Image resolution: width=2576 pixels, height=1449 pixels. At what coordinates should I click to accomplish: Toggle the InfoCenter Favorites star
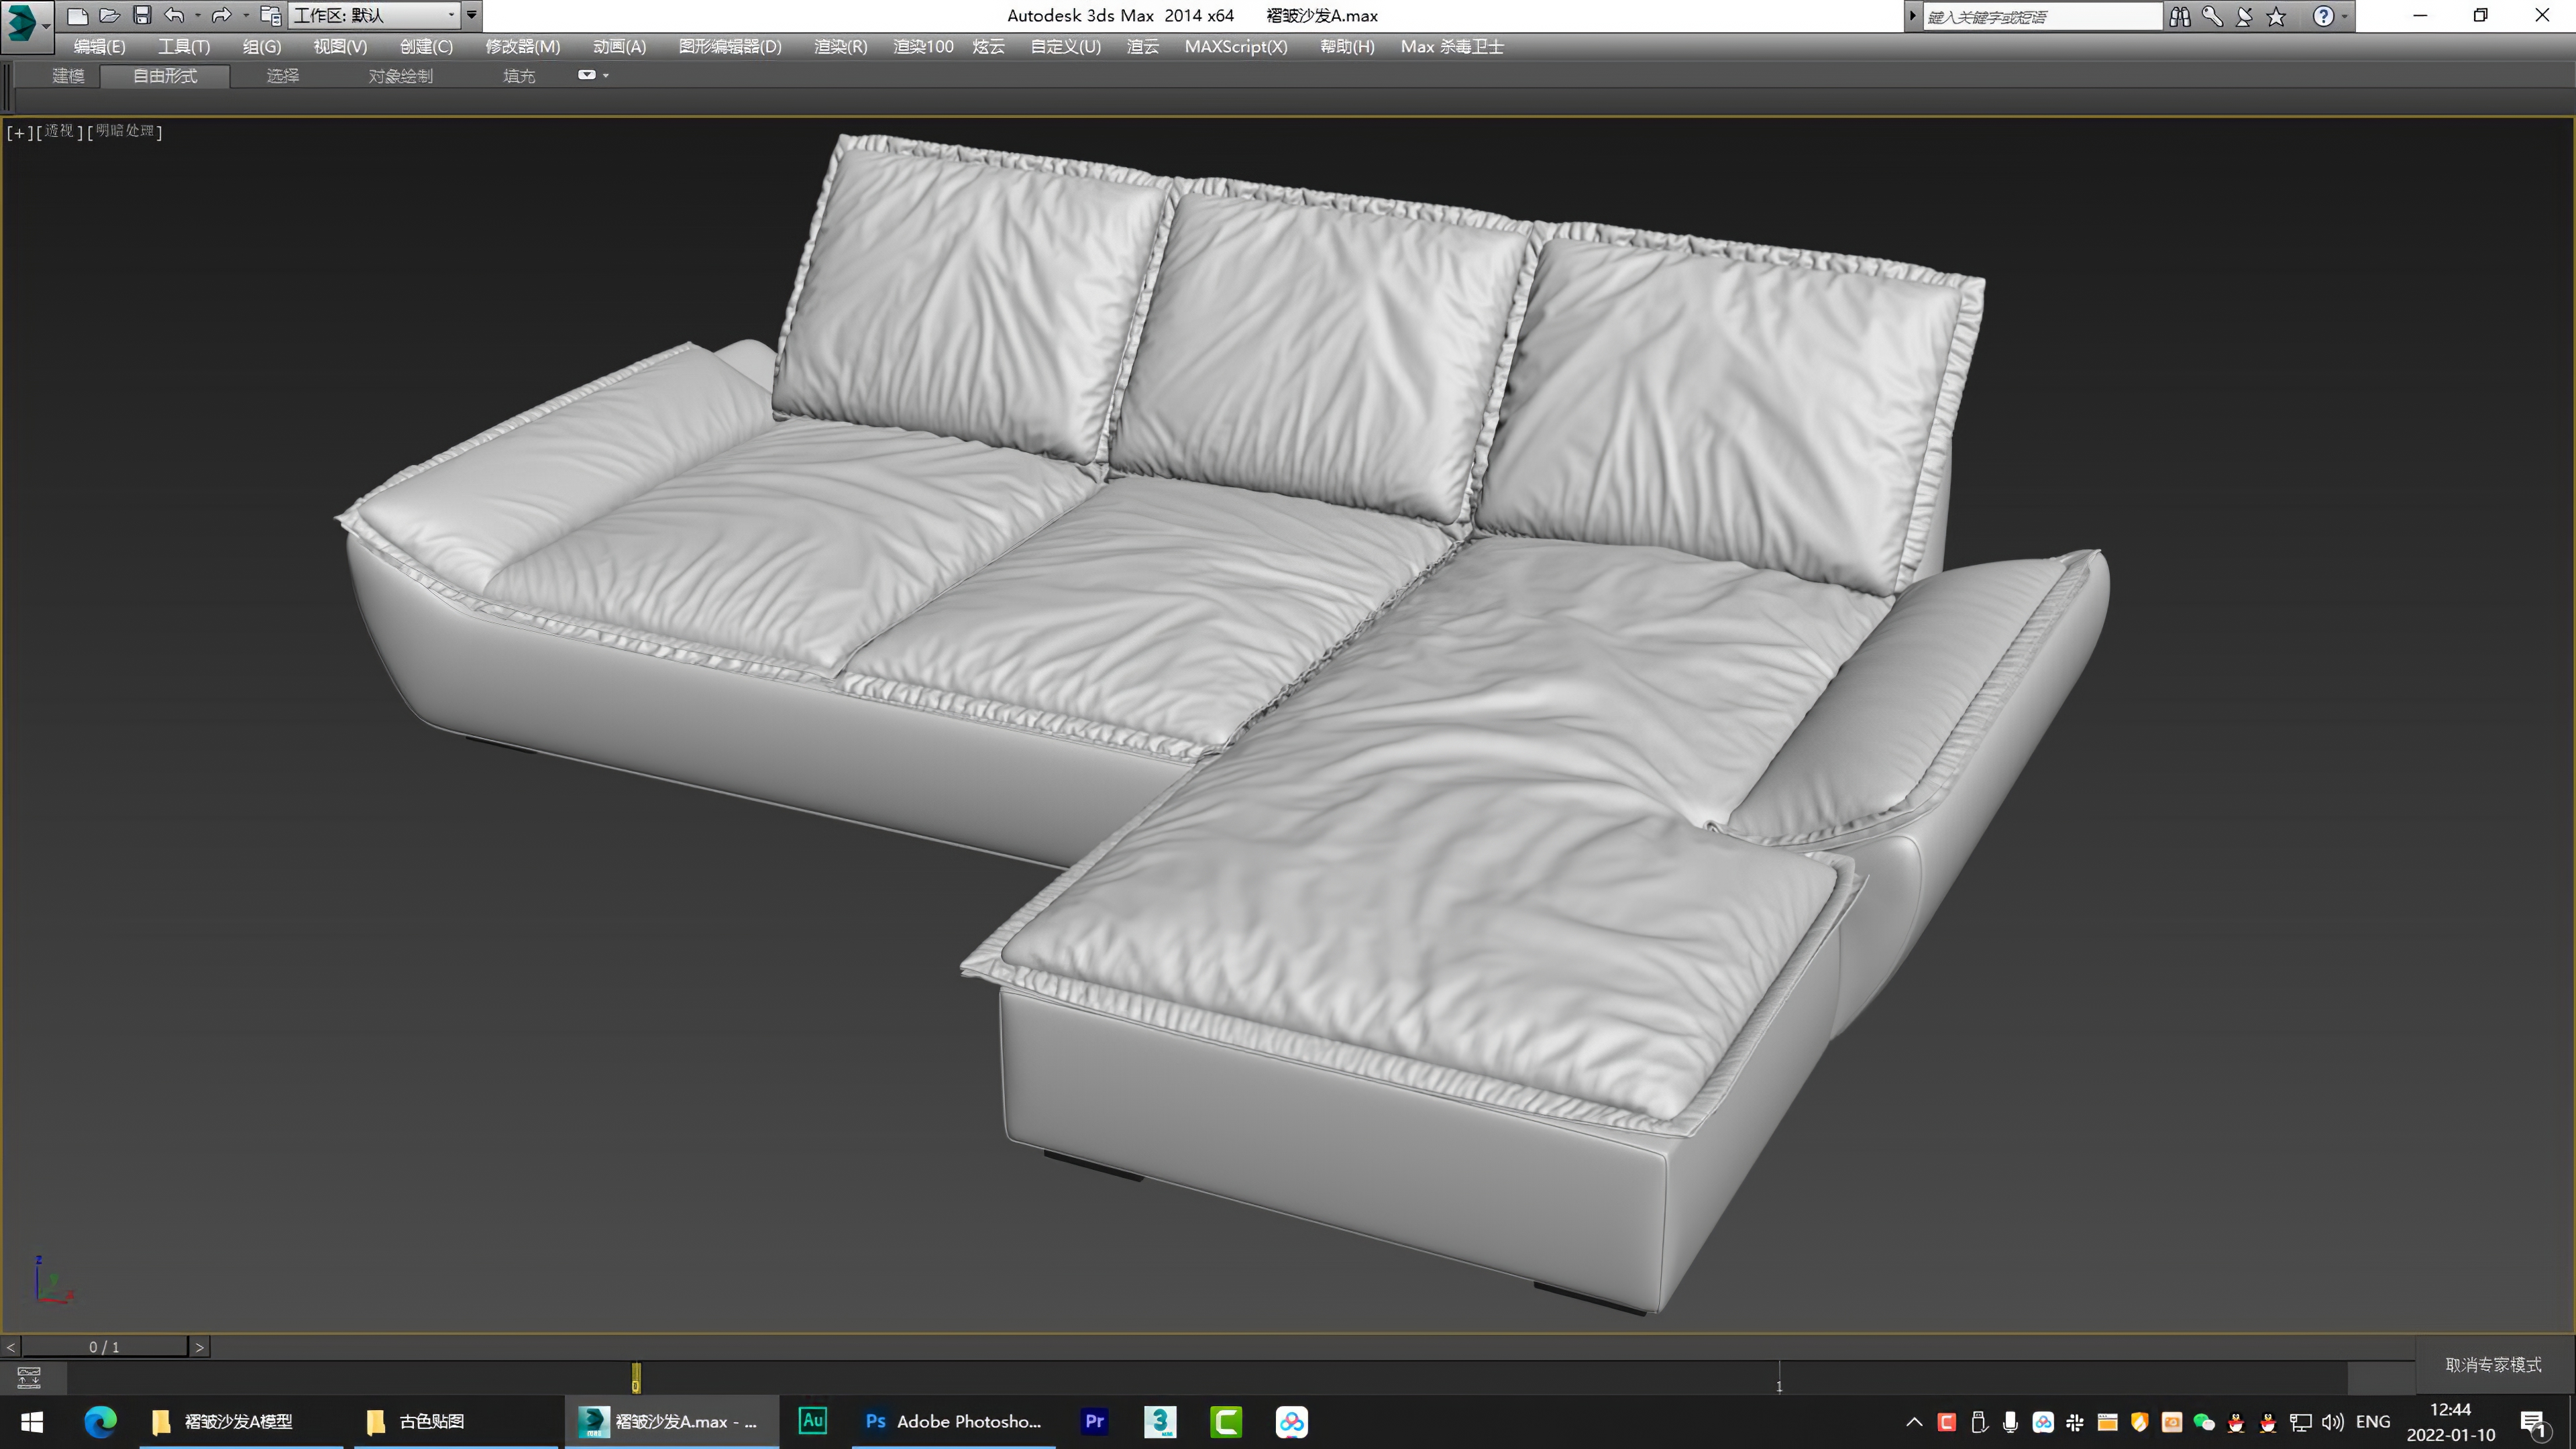tap(2277, 16)
